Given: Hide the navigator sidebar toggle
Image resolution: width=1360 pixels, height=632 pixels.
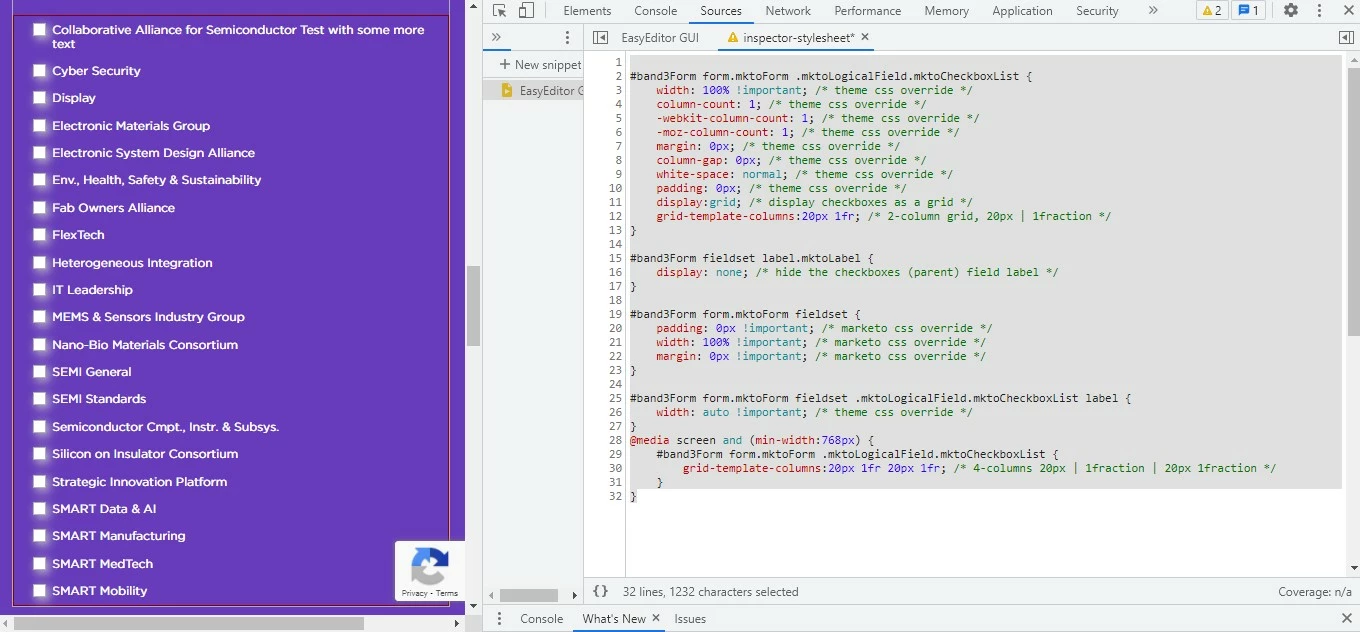Looking at the screenshot, I should coord(600,38).
